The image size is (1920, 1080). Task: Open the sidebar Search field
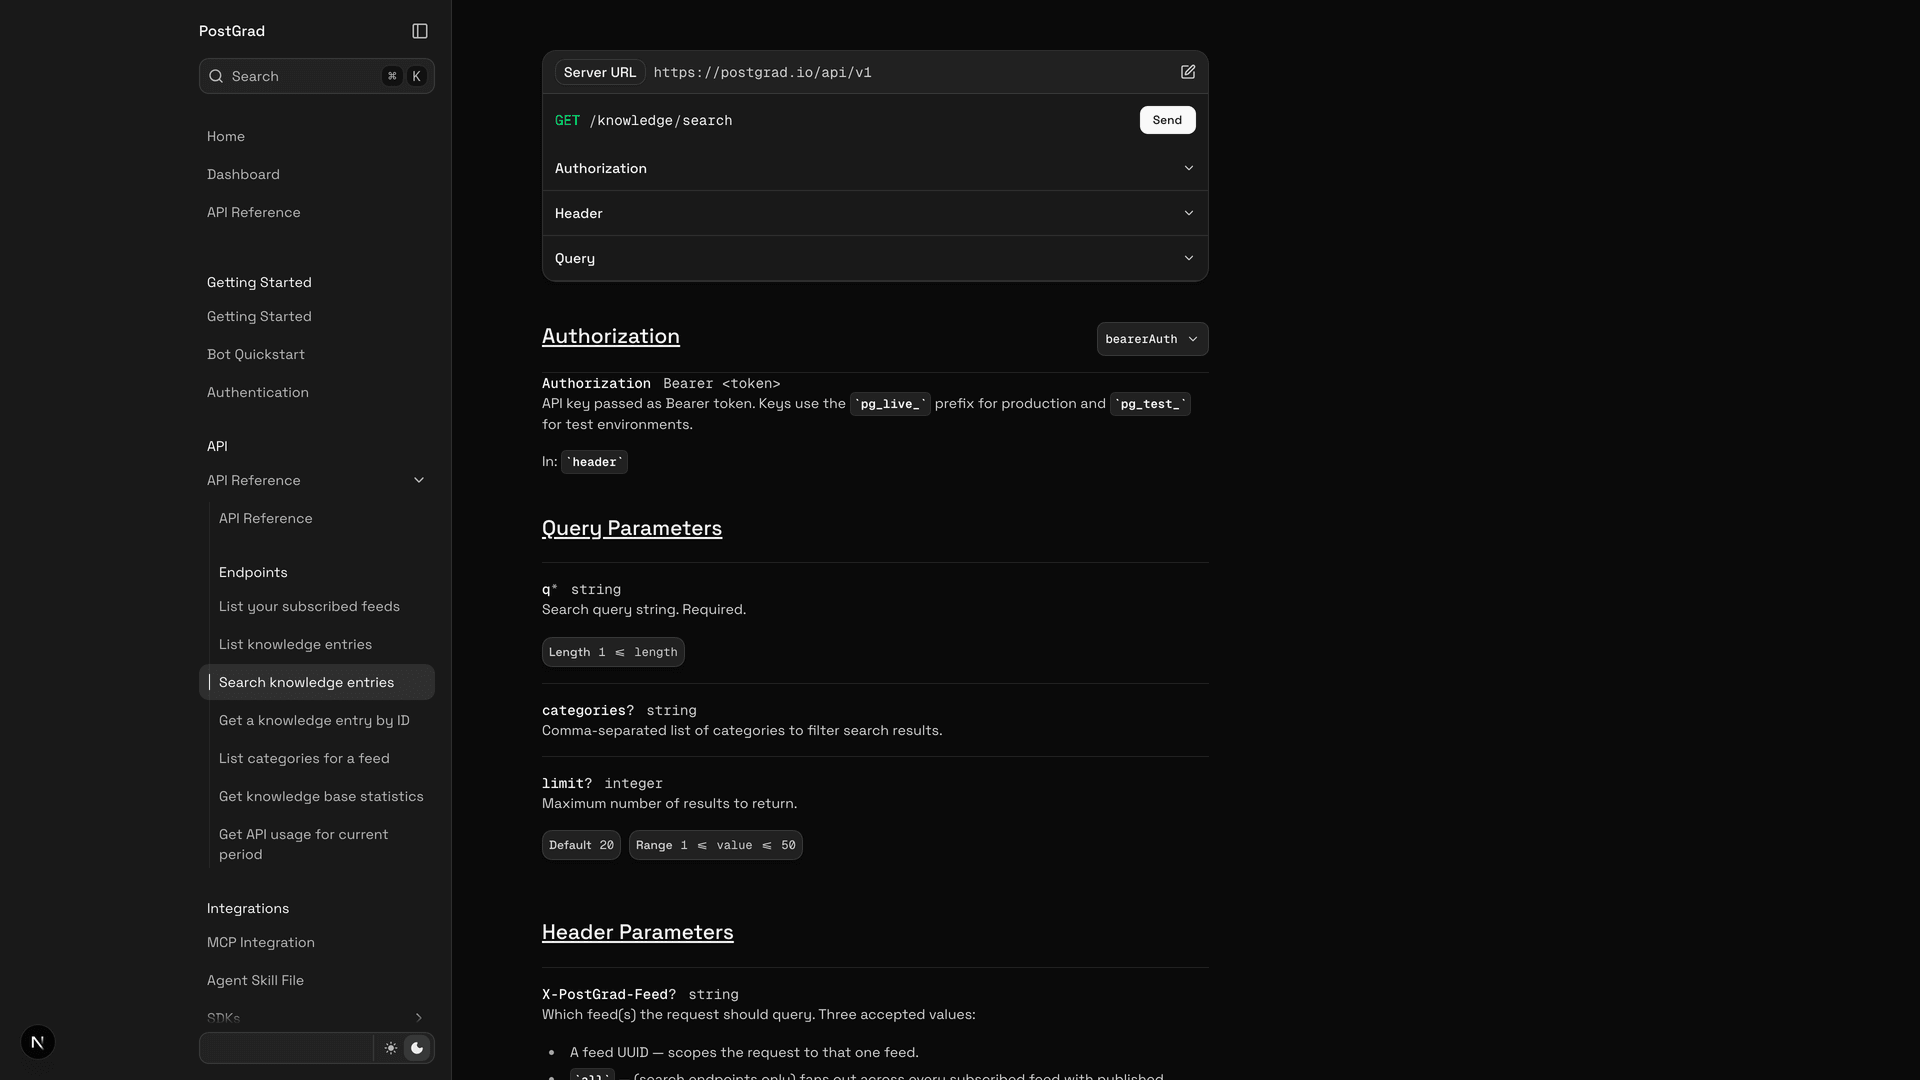coord(317,76)
